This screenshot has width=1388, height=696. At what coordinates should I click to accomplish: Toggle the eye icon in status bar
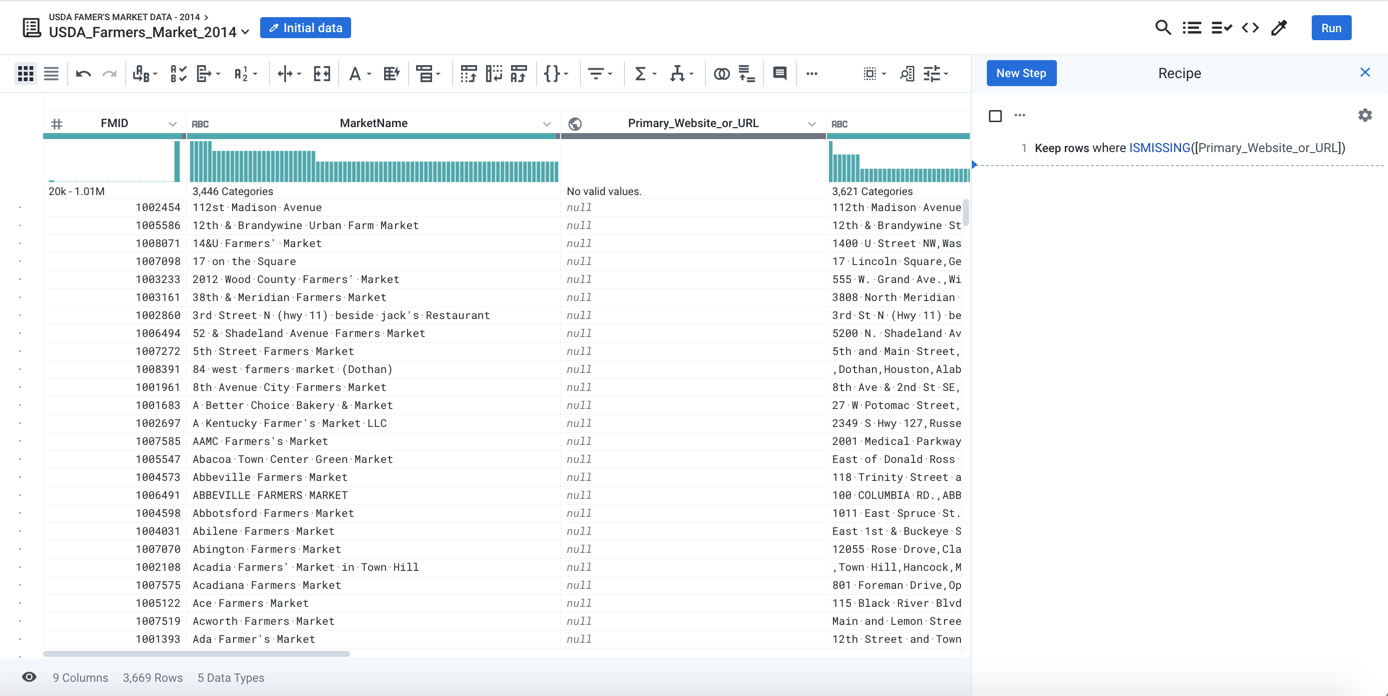pos(29,678)
